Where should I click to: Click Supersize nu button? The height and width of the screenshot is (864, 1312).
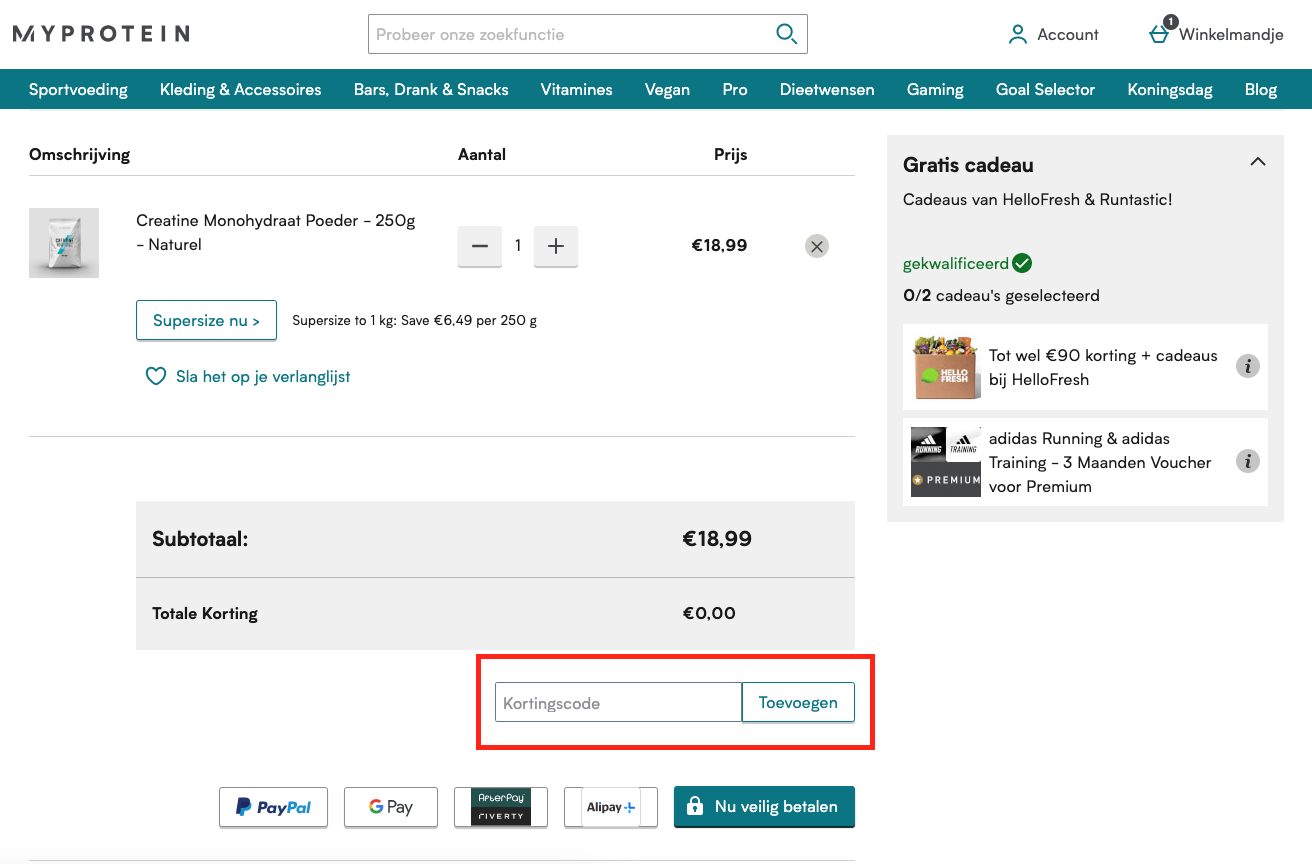[x=206, y=321]
